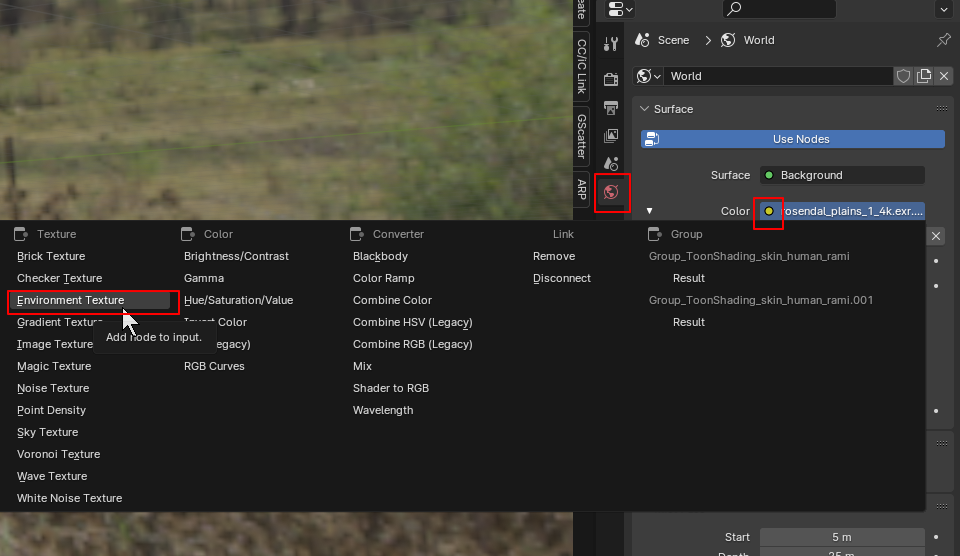Select Magic Texture
Image resolution: width=960 pixels, height=556 pixels.
tap(54, 366)
